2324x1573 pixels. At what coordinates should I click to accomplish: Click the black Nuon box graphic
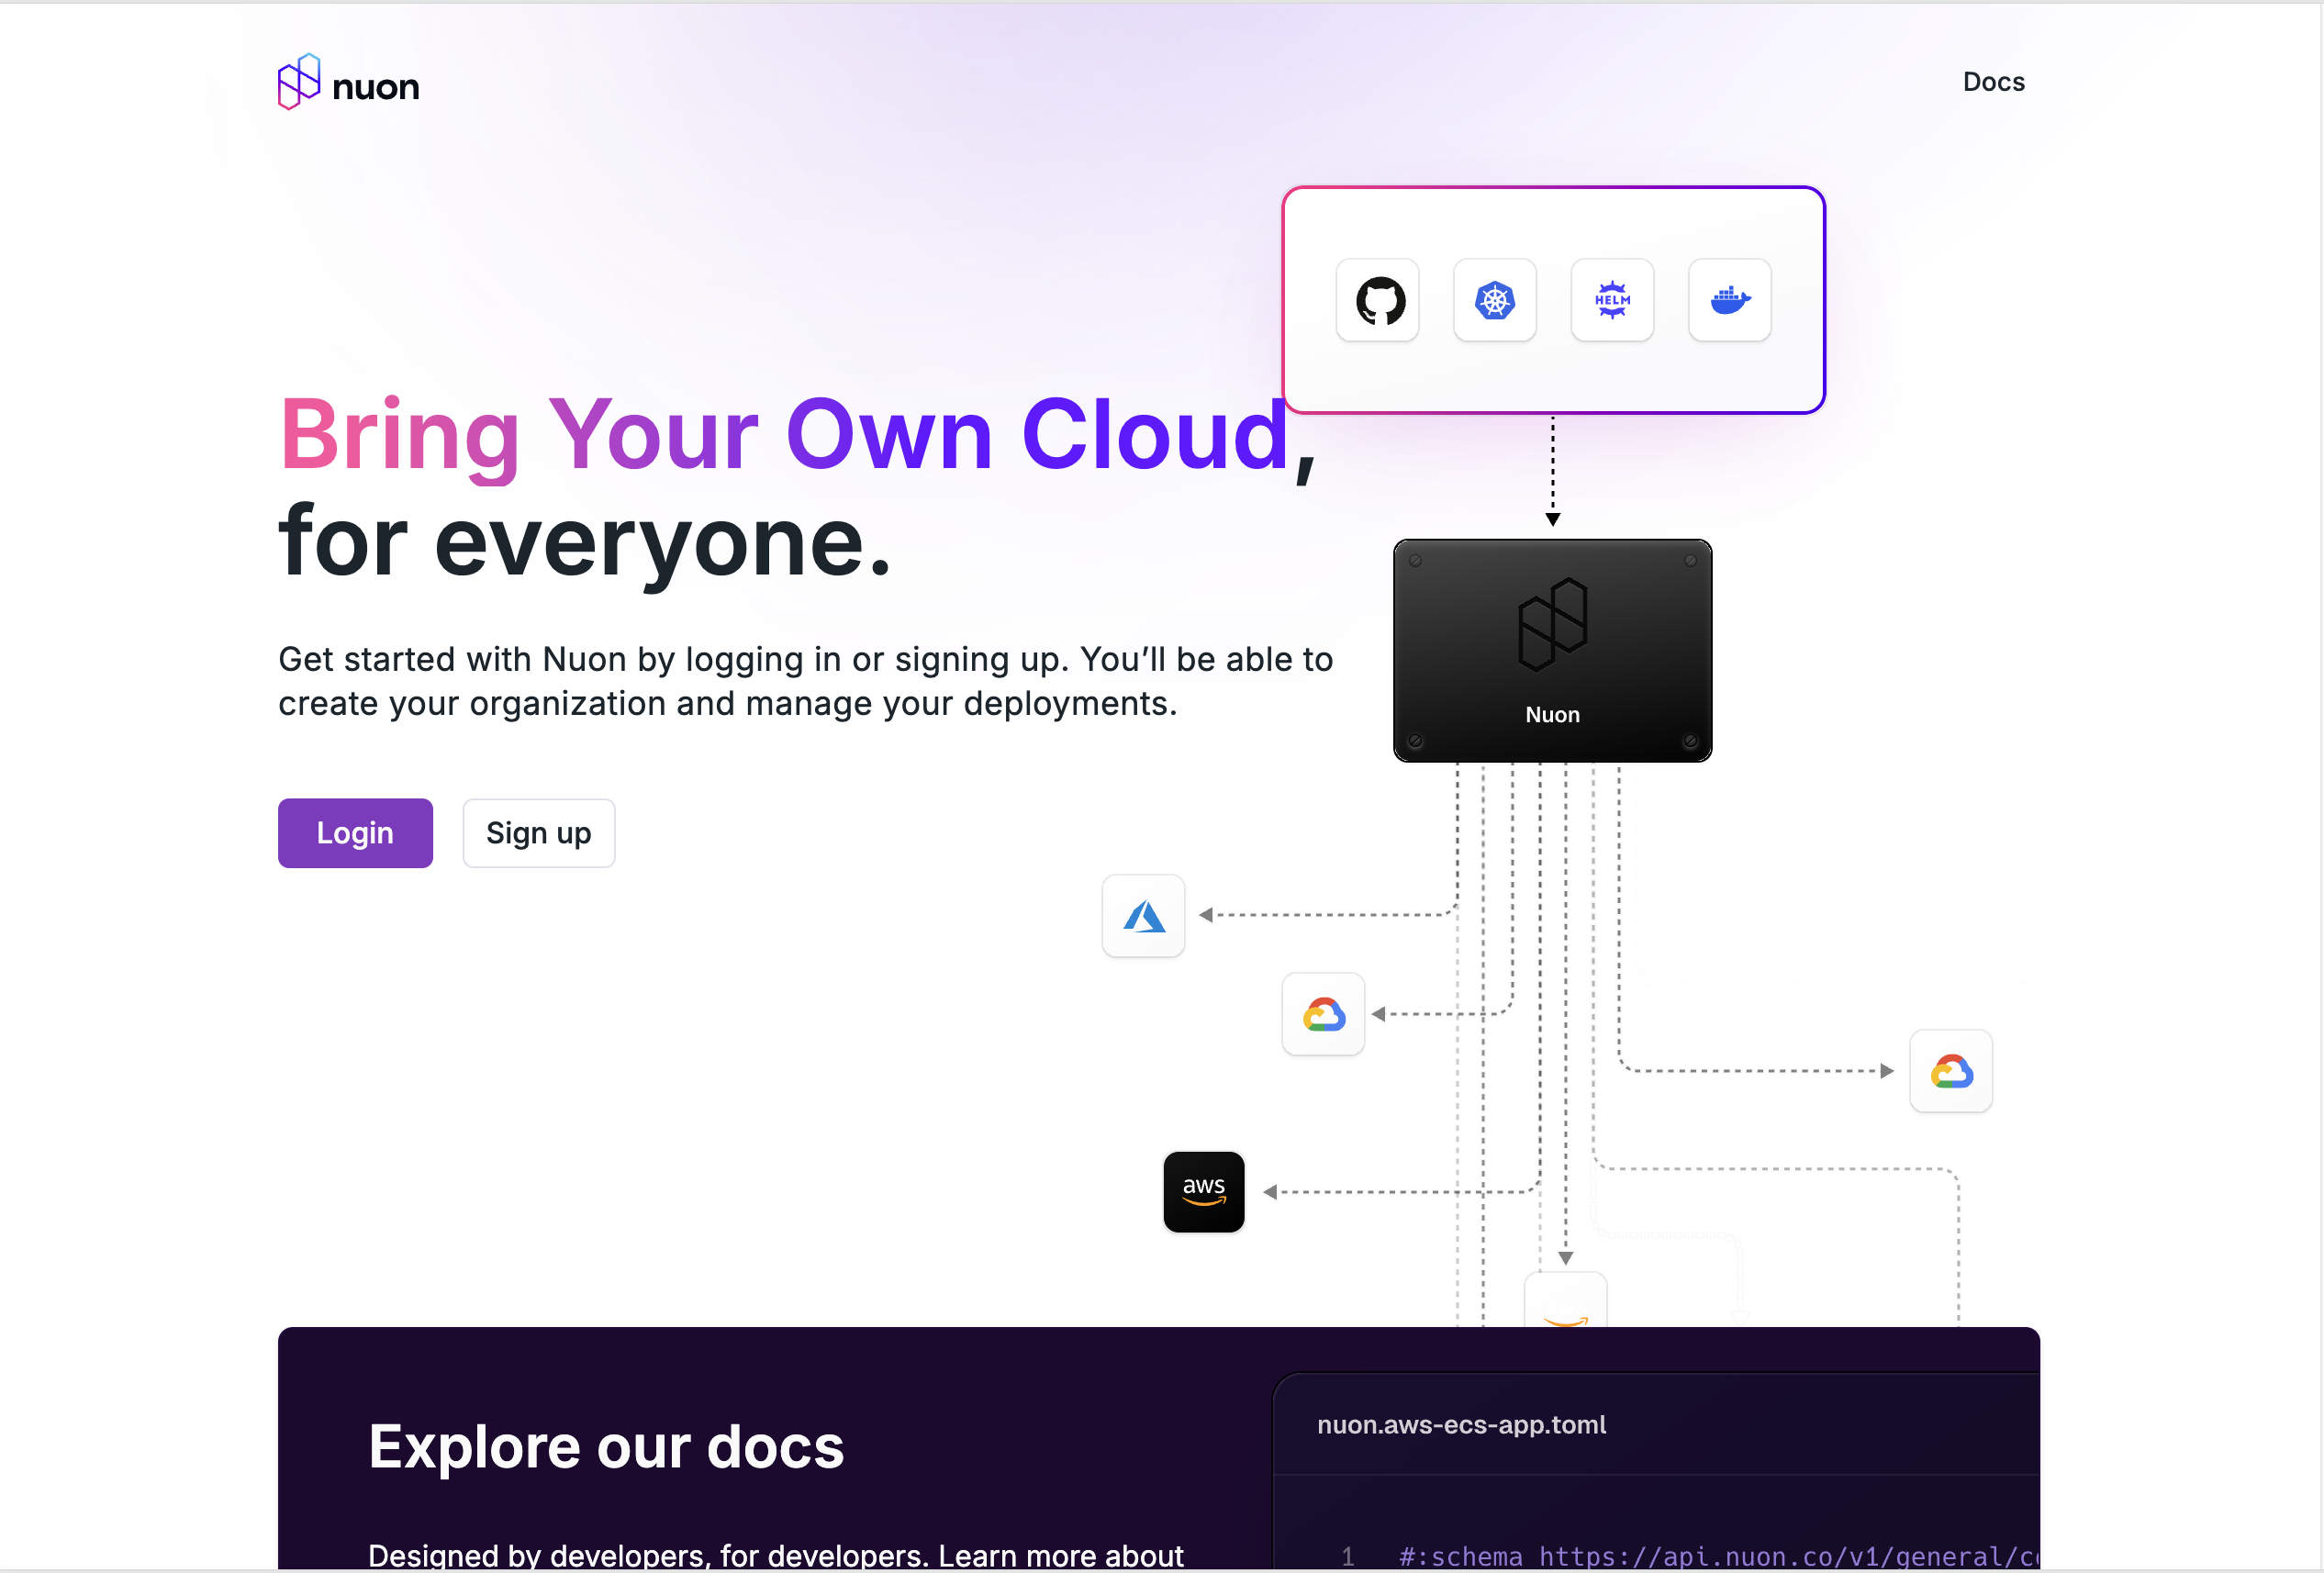coord(1552,650)
